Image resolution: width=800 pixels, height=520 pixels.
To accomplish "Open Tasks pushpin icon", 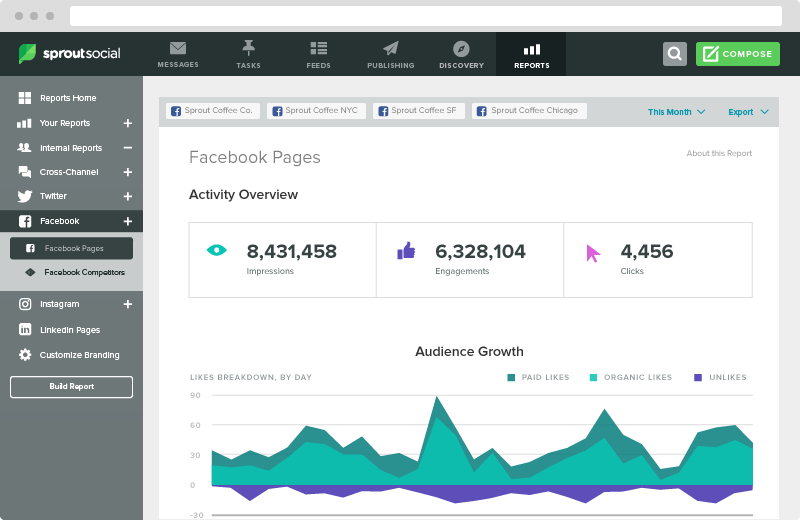I will pos(248,48).
